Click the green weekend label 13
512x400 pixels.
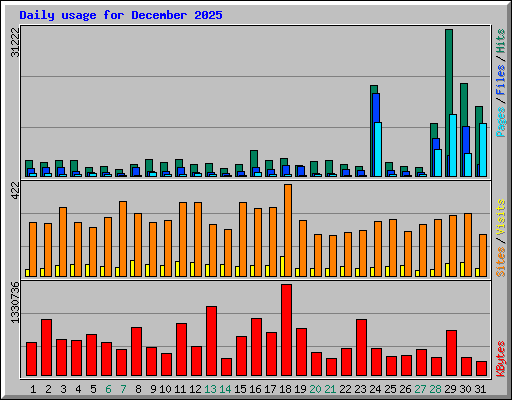click(x=210, y=389)
